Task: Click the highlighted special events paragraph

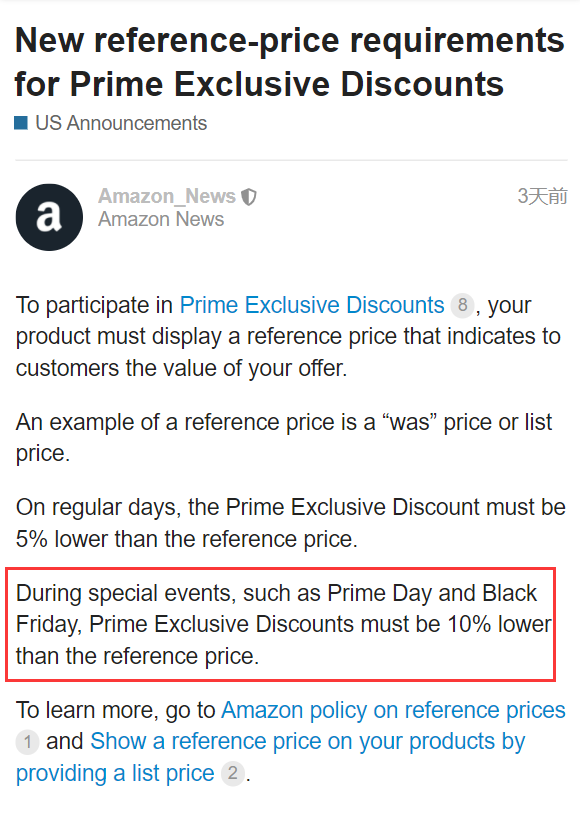Action: [x=283, y=624]
